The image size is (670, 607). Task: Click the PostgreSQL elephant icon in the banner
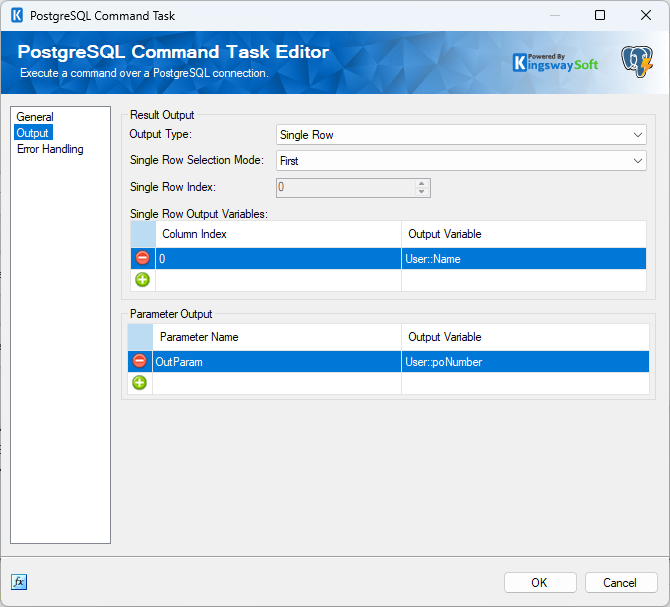click(x=637, y=62)
